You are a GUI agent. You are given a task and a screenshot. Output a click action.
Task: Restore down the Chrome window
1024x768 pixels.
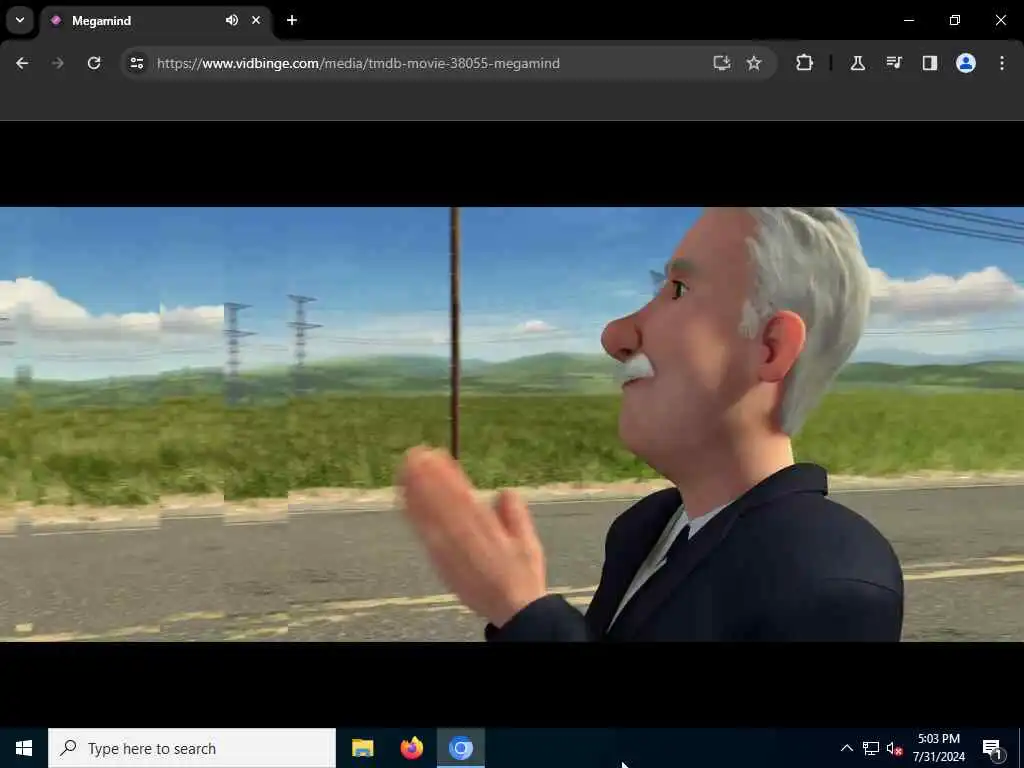955,20
